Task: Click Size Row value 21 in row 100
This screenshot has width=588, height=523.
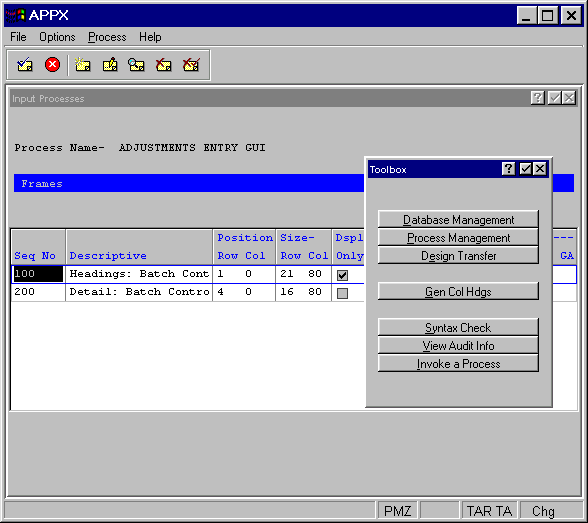Action: point(286,274)
